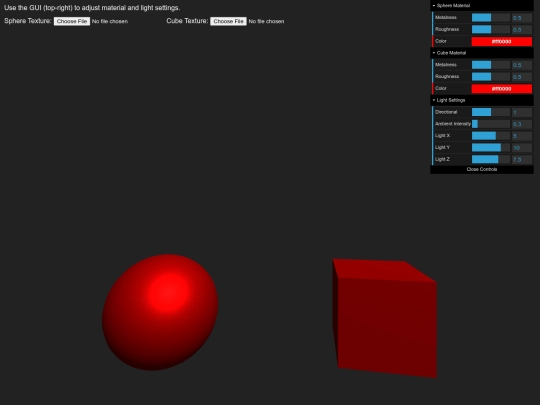Click the 'Light X' label
This screenshot has height=405, width=540.
coord(442,135)
